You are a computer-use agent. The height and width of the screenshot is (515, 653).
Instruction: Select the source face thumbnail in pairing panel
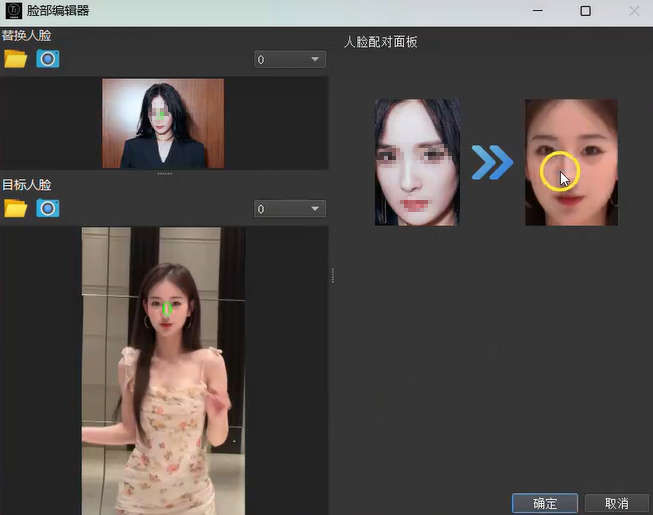(417, 162)
